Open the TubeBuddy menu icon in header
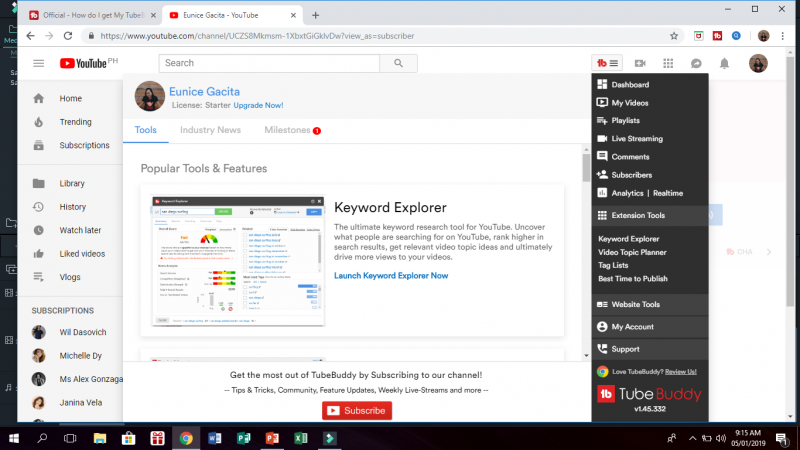The height and width of the screenshot is (450, 800). 607,63
